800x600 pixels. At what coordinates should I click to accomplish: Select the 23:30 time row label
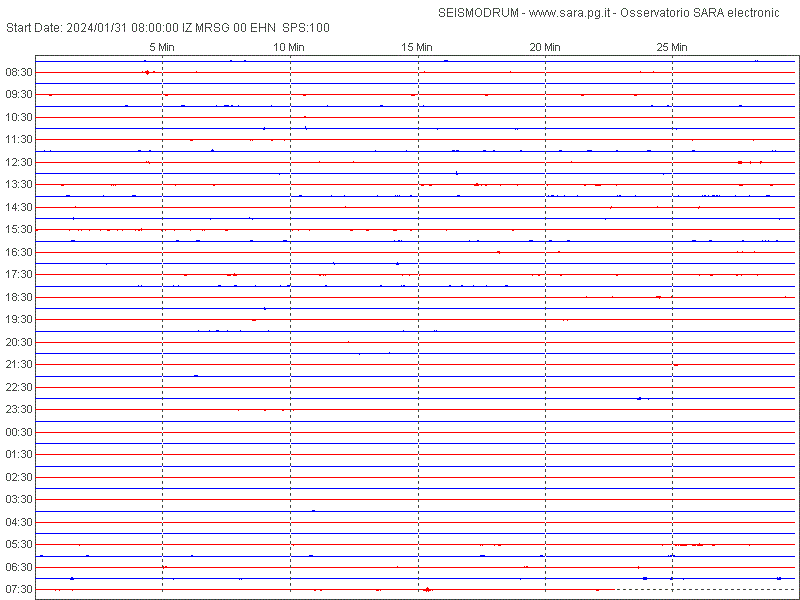(x=19, y=410)
